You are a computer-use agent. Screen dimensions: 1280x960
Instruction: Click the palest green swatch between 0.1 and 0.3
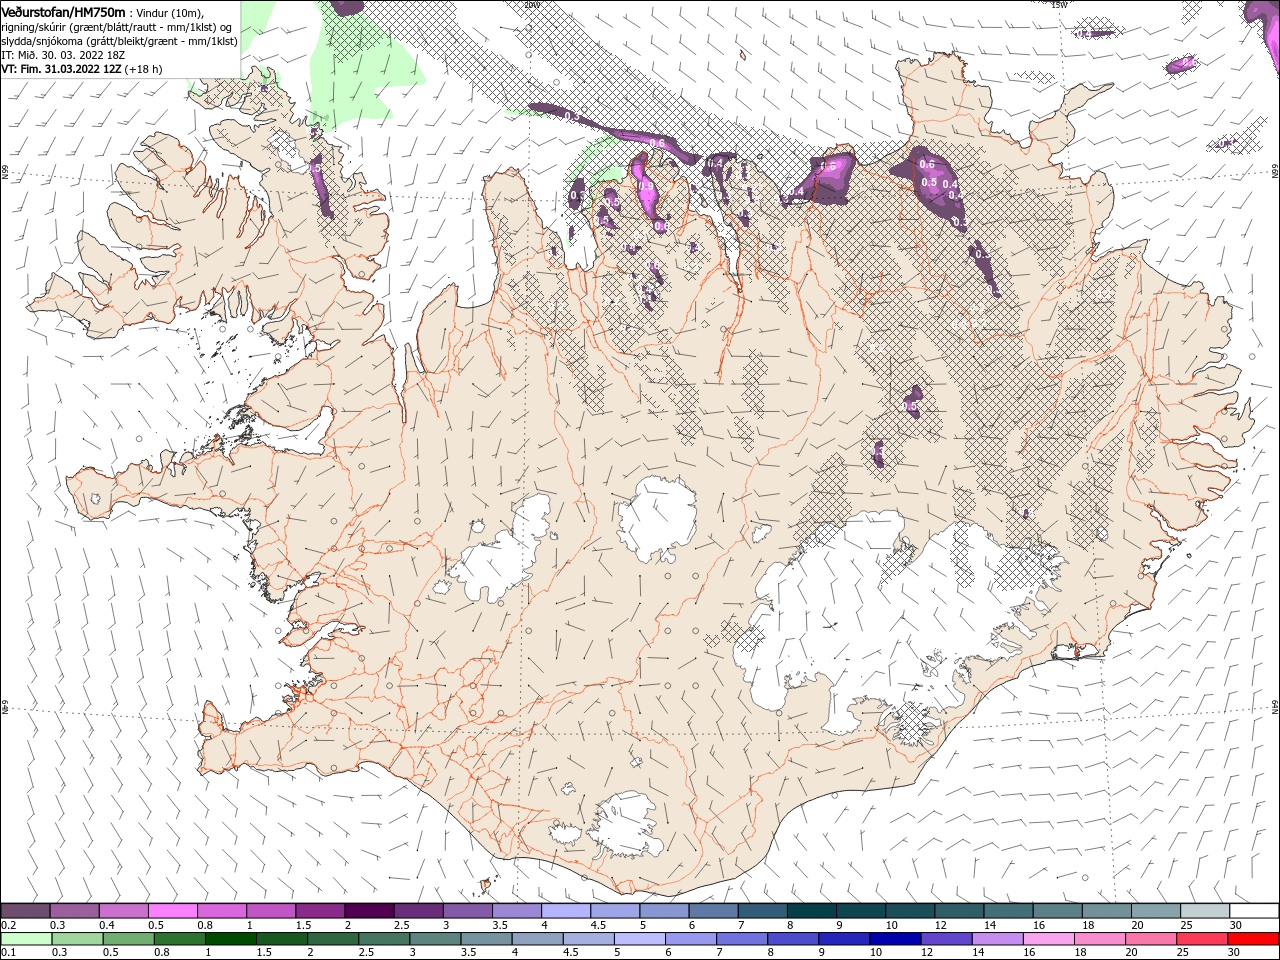[26, 938]
